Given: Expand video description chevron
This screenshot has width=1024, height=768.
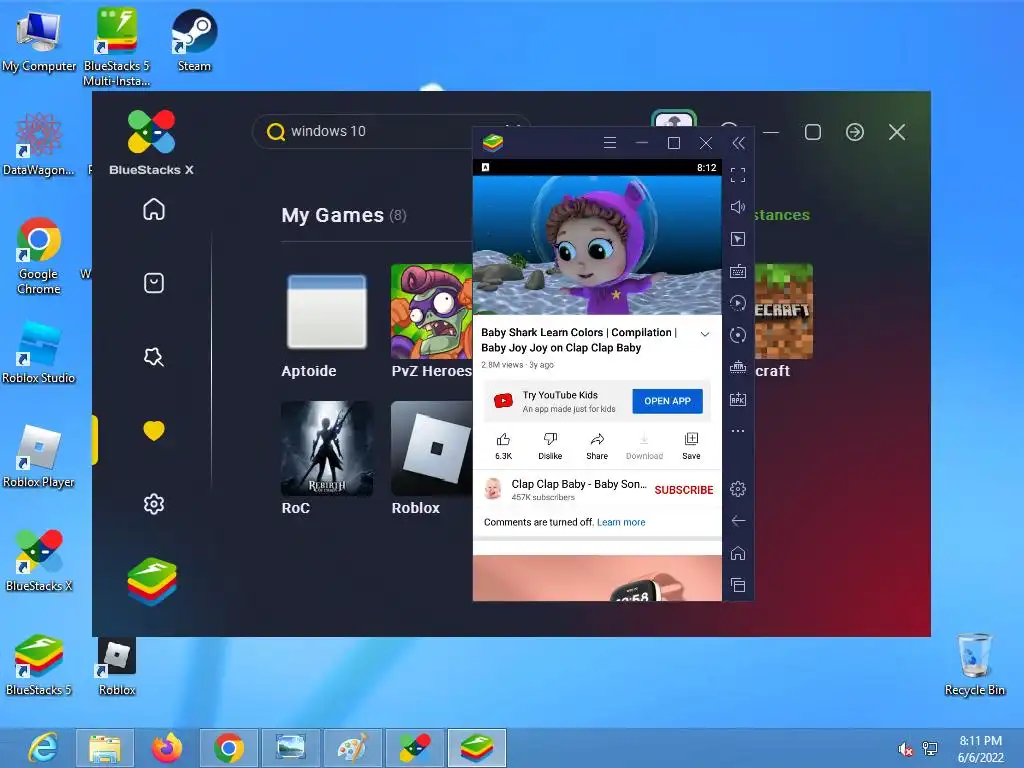Looking at the screenshot, I should tap(705, 334).
